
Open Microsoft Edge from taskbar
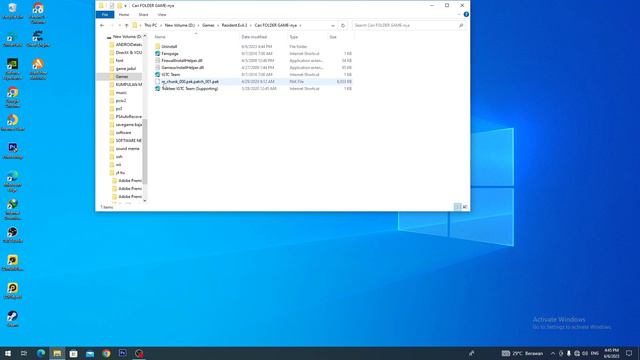(x=41, y=353)
